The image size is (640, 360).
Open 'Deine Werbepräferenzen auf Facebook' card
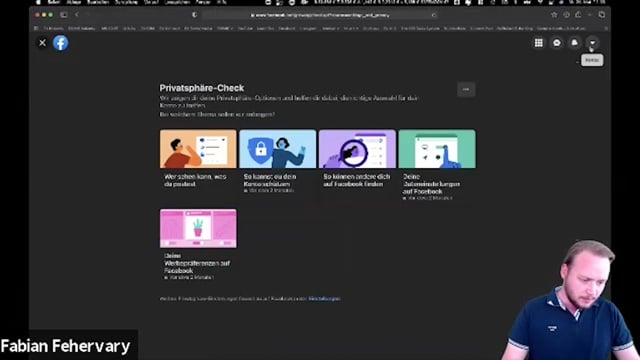(x=198, y=245)
